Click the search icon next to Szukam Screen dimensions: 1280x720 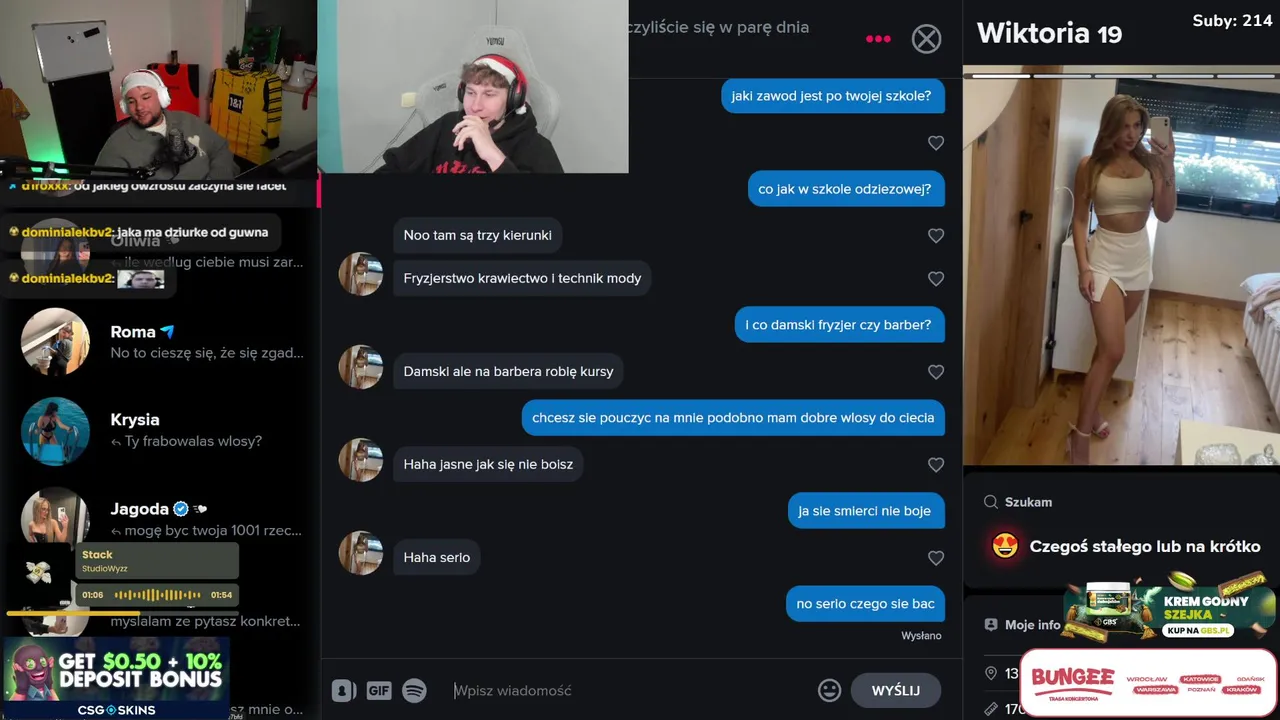(x=991, y=502)
